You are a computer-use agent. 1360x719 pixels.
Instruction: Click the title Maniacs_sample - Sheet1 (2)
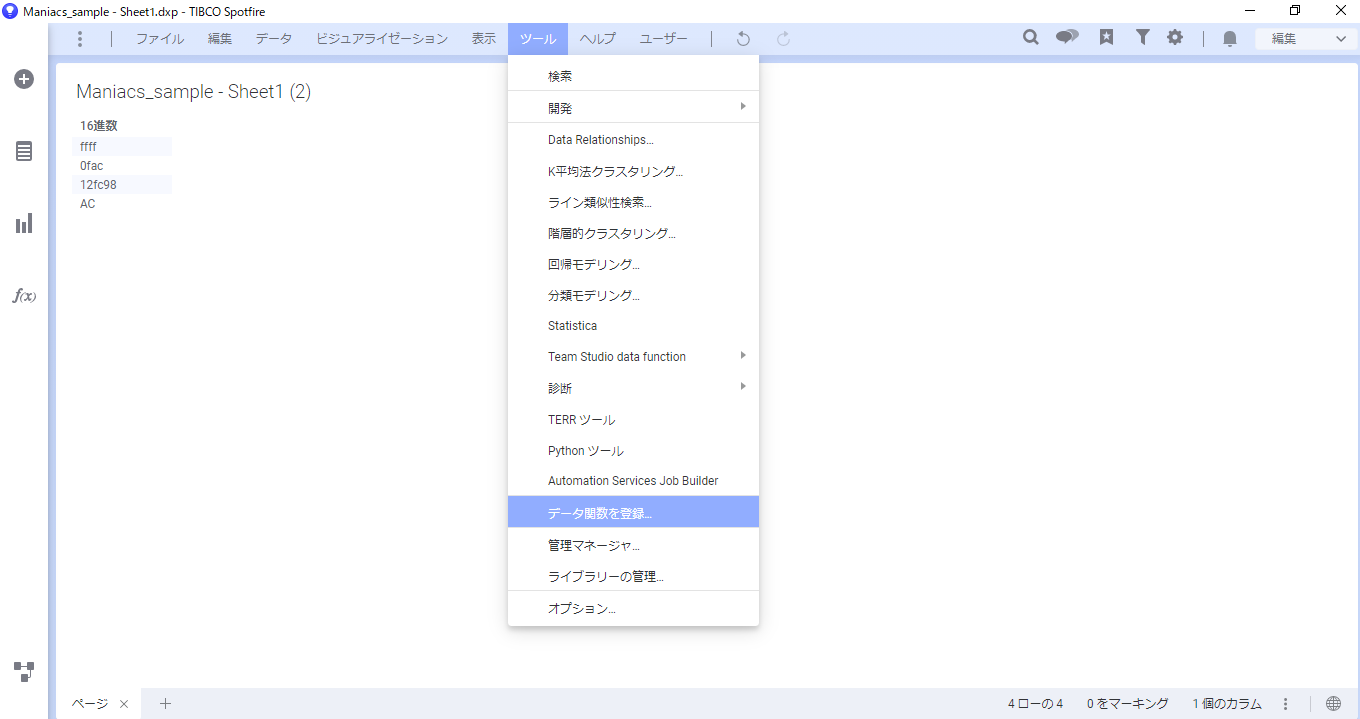[x=194, y=92]
